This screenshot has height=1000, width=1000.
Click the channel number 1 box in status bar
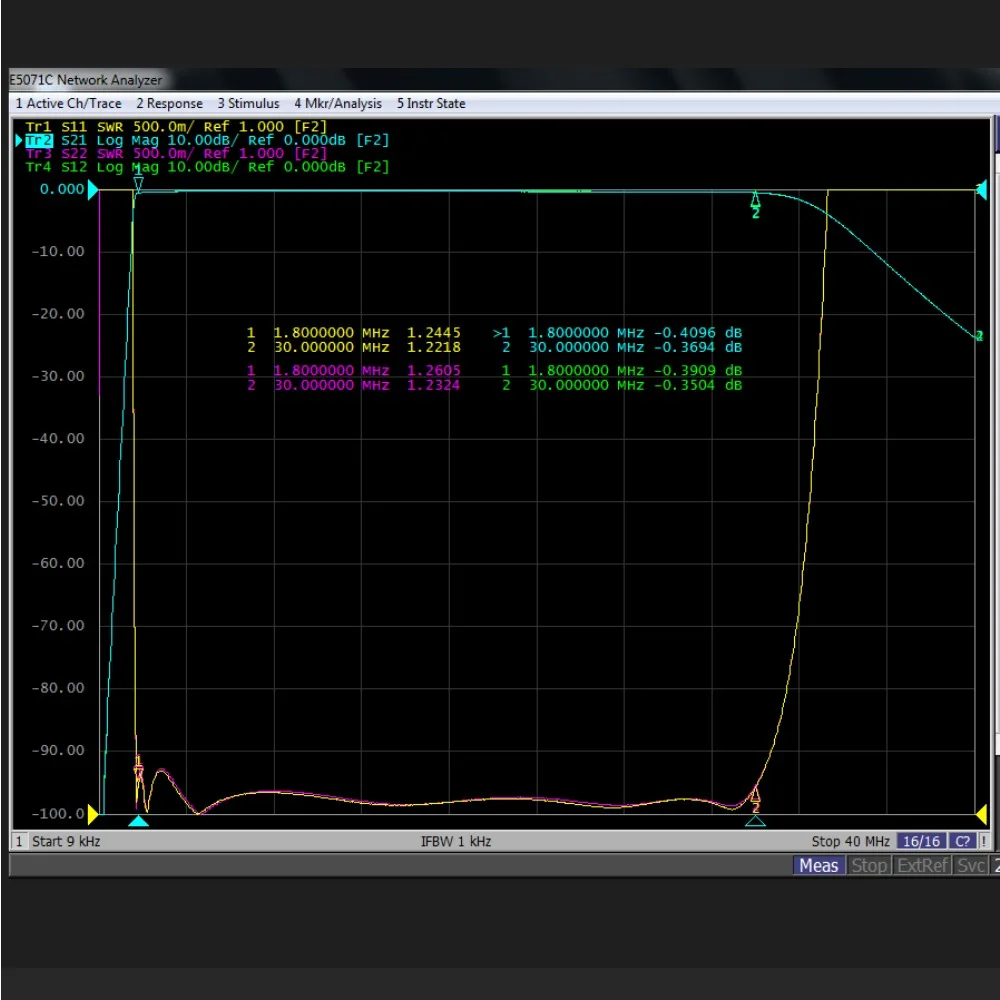coord(18,841)
